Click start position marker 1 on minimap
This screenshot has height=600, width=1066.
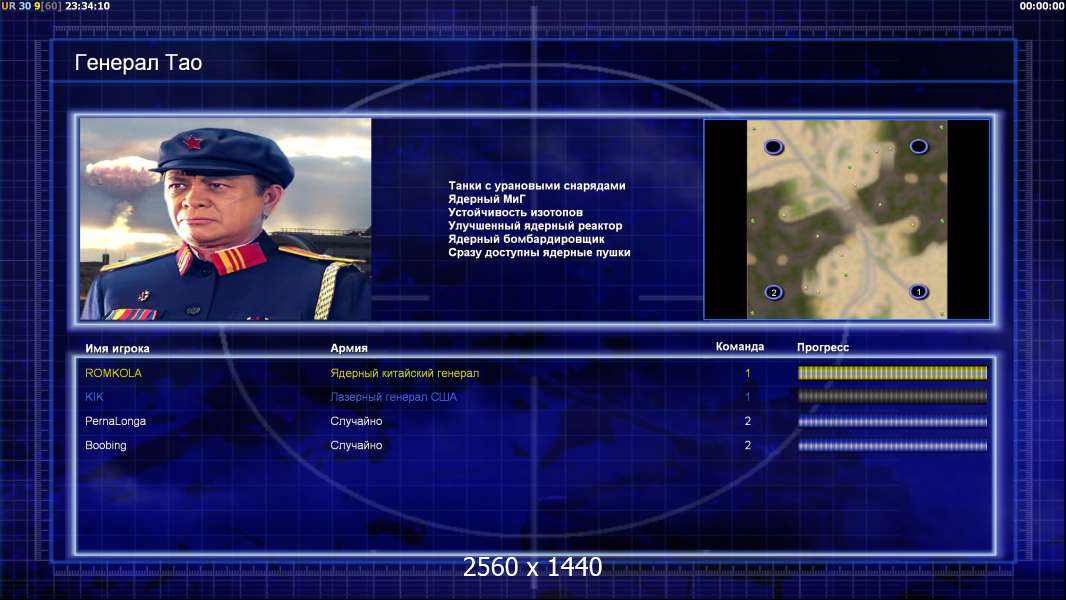(918, 292)
